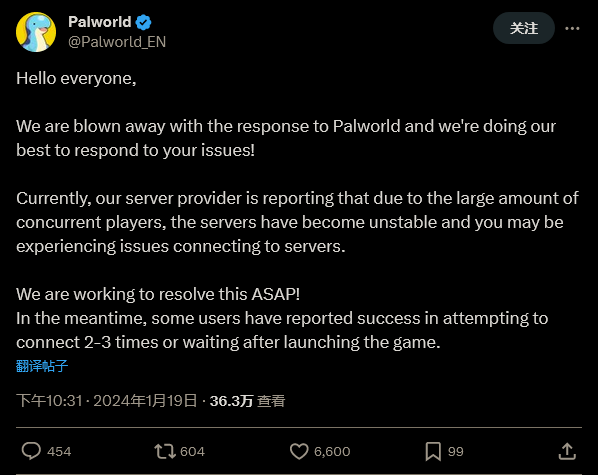Screen dimensions: 598x475
Task: Click the 99 bookmarks count
Action: pyautogui.click(x=456, y=452)
